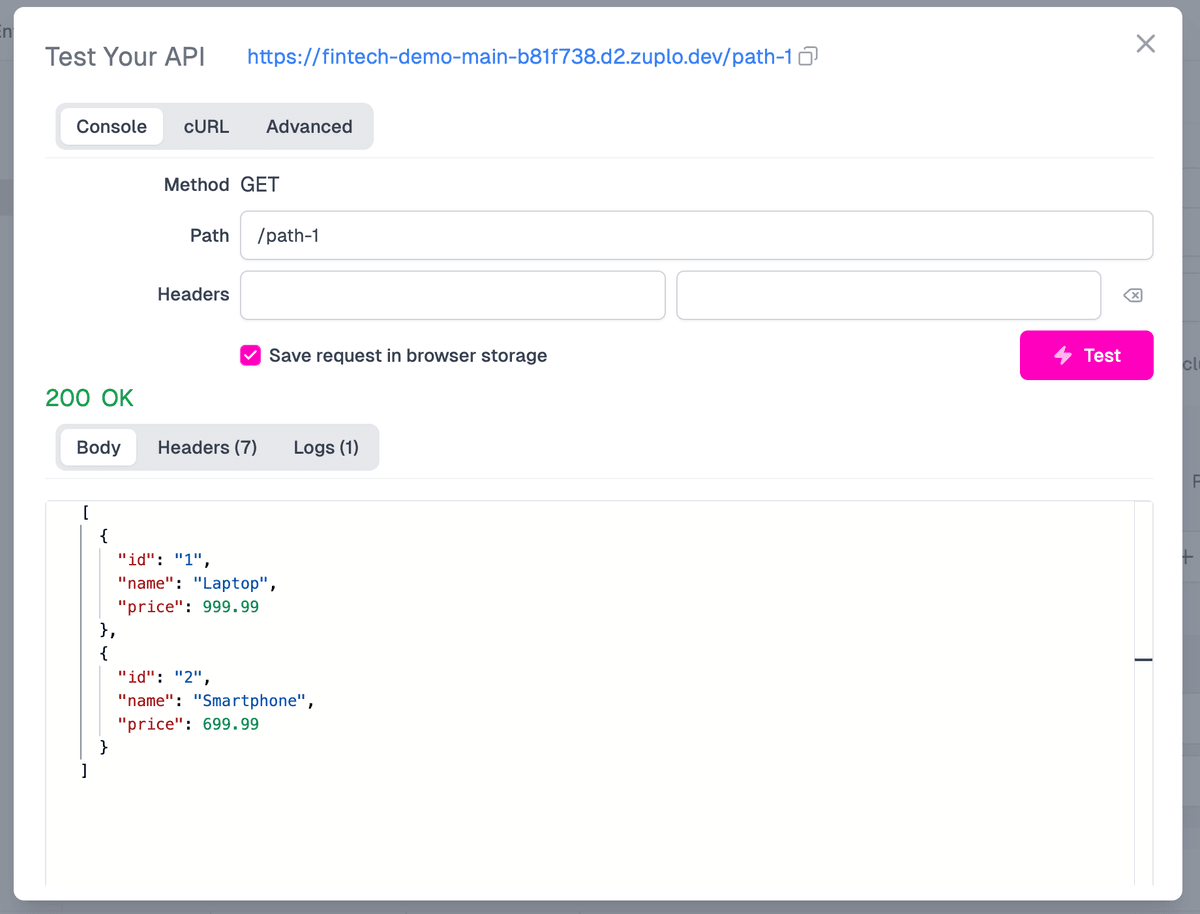
Task: Close the Test Your API dialog
Action: [x=1145, y=44]
